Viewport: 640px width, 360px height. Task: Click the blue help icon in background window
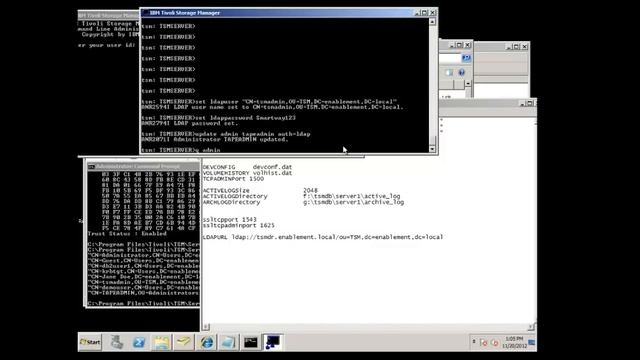point(461,73)
